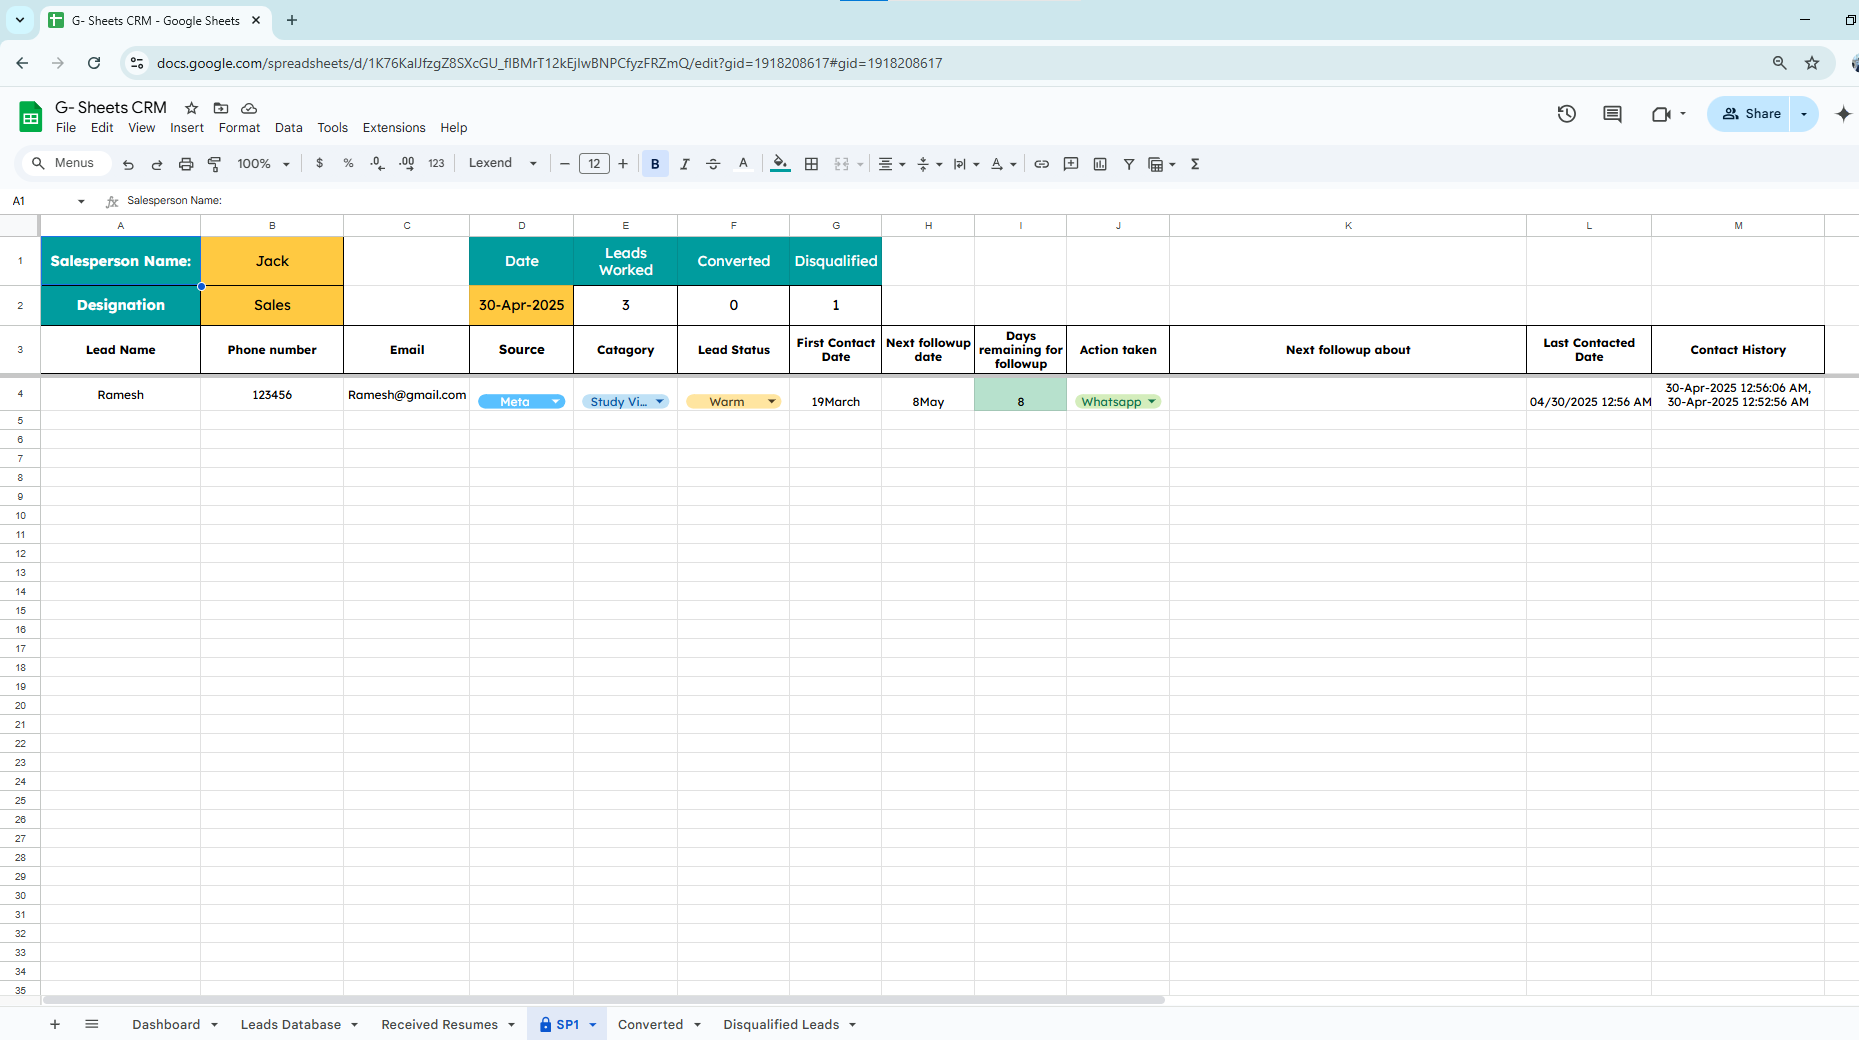This screenshot has height=1040, width=1859.
Task: Click the functions sigma icon
Action: point(1195,164)
